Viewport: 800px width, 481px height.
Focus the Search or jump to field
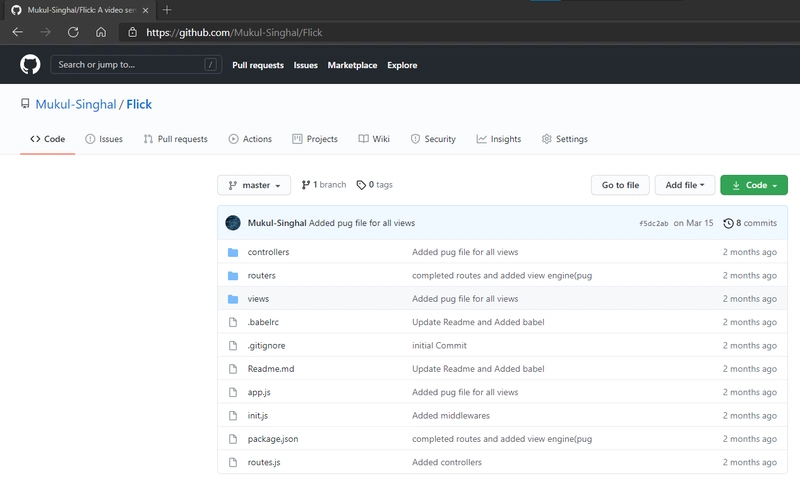(x=136, y=65)
